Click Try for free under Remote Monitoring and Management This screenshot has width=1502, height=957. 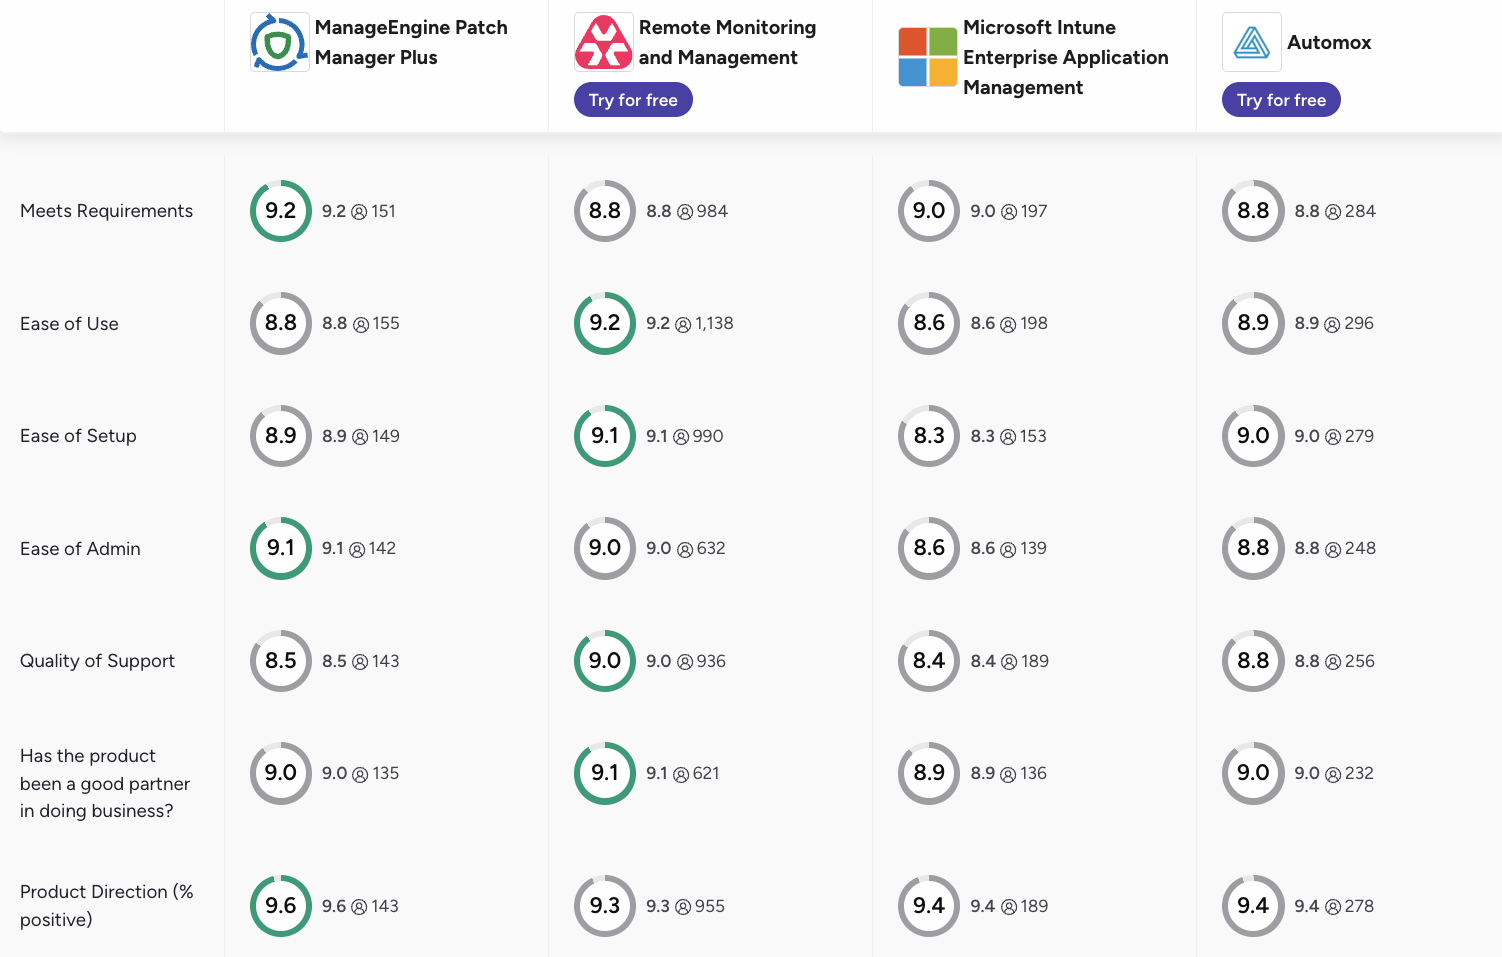(x=633, y=100)
